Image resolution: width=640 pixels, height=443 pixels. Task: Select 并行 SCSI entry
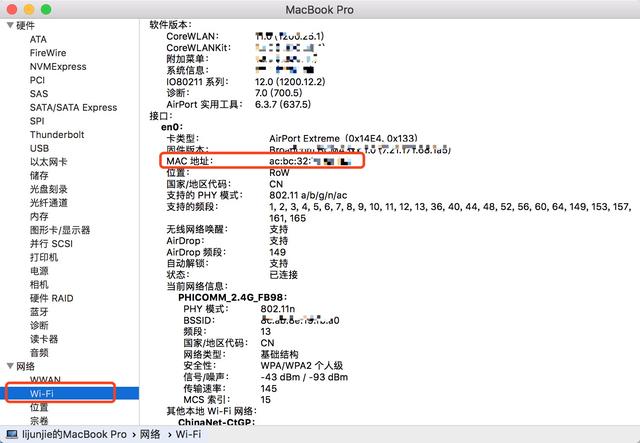[x=51, y=243]
